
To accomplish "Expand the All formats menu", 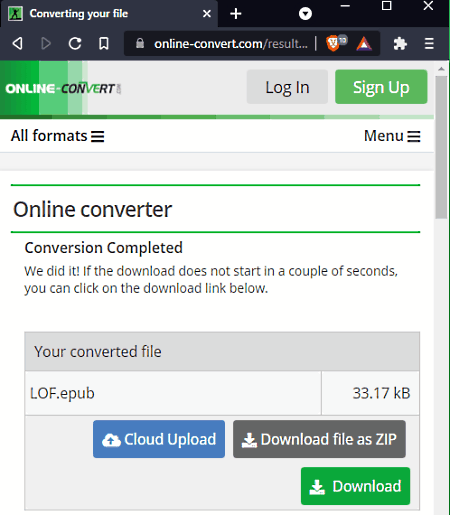I will click(57, 136).
